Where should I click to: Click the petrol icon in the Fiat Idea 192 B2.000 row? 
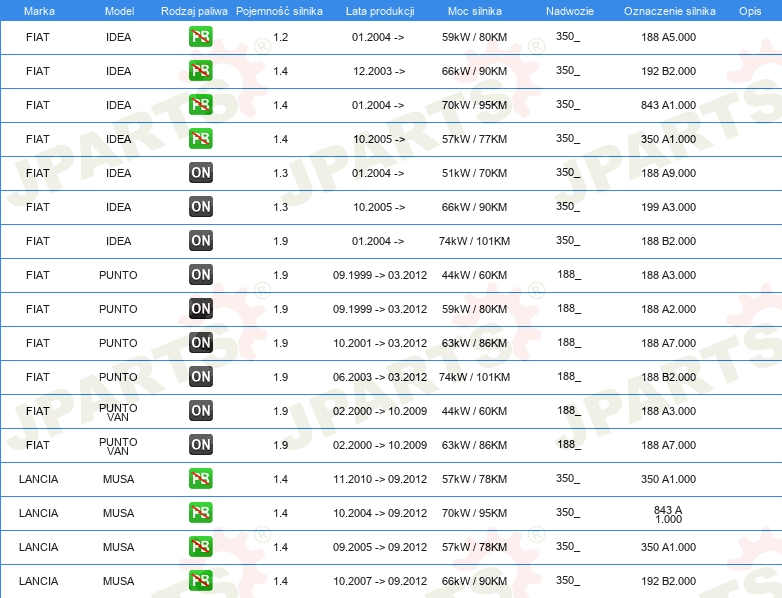pos(200,71)
